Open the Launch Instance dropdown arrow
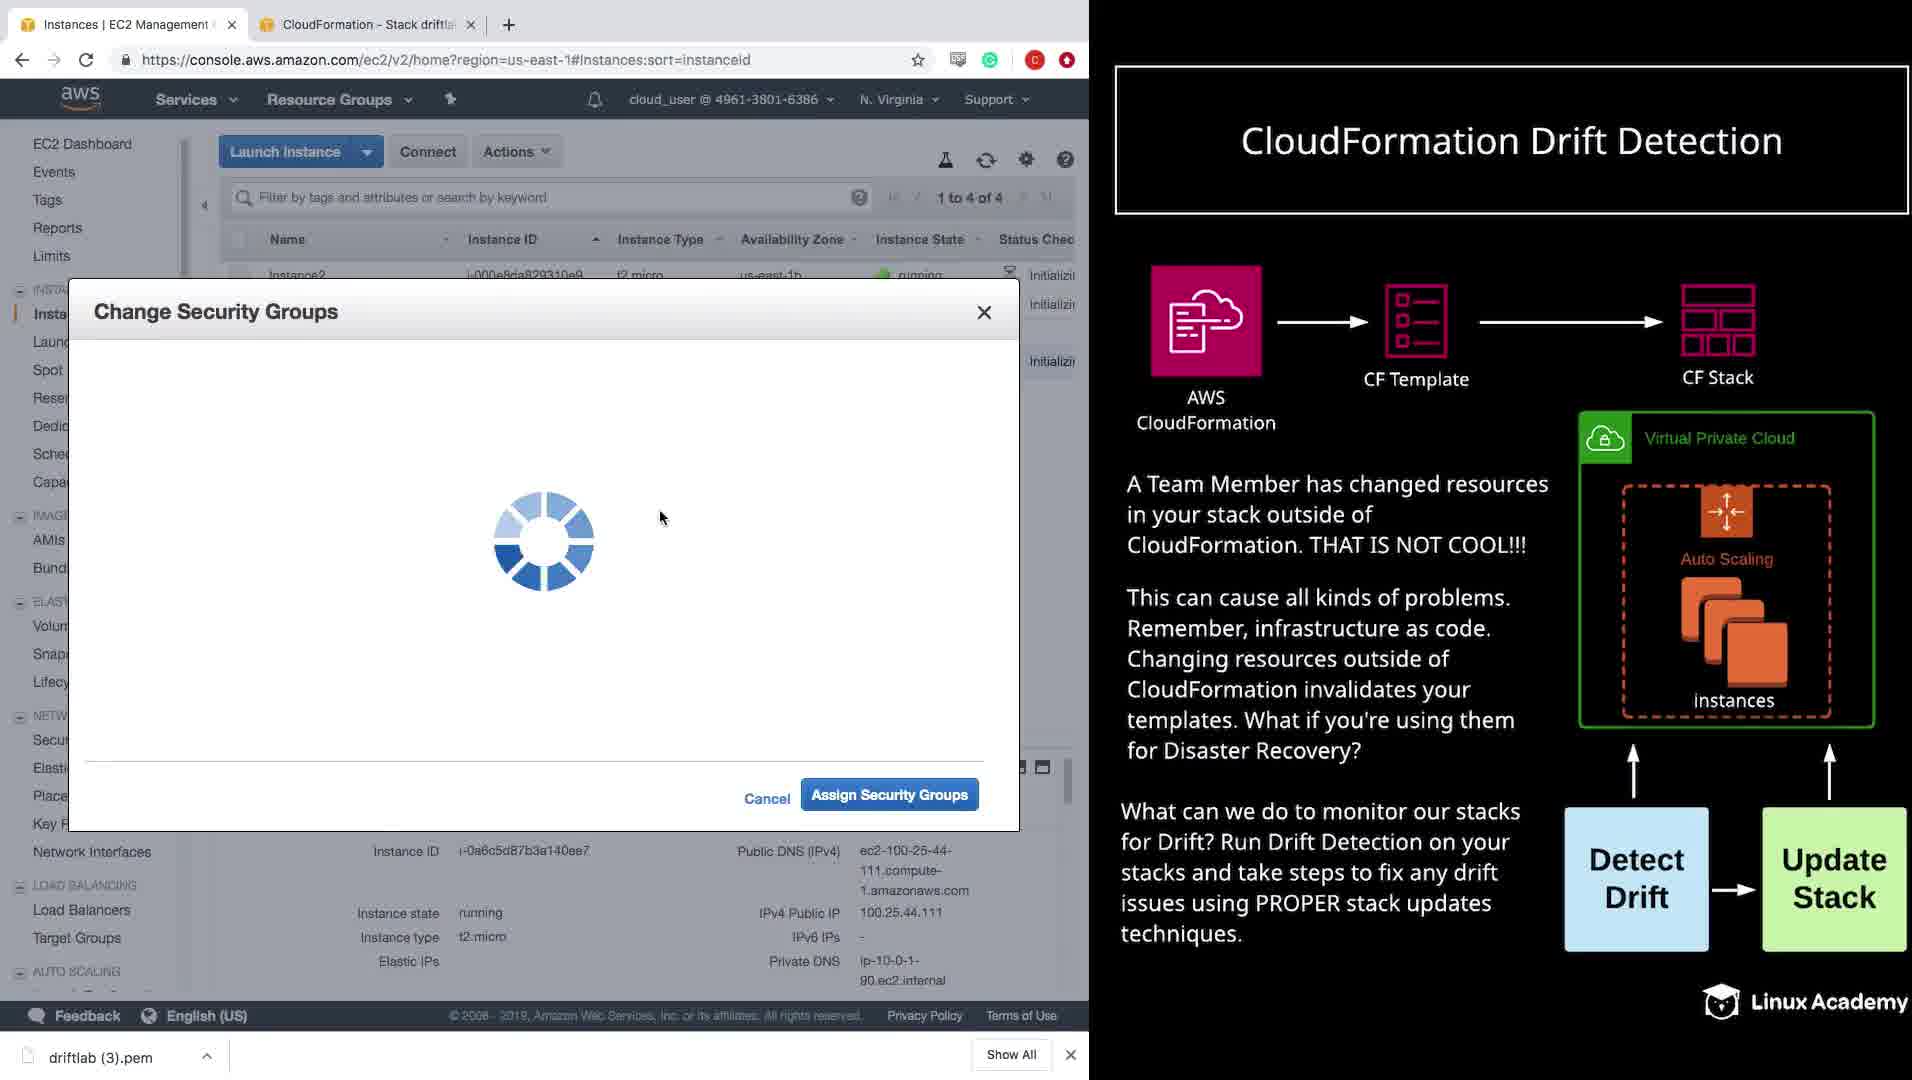Image resolution: width=1912 pixels, height=1080 pixels. pos(367,152)
